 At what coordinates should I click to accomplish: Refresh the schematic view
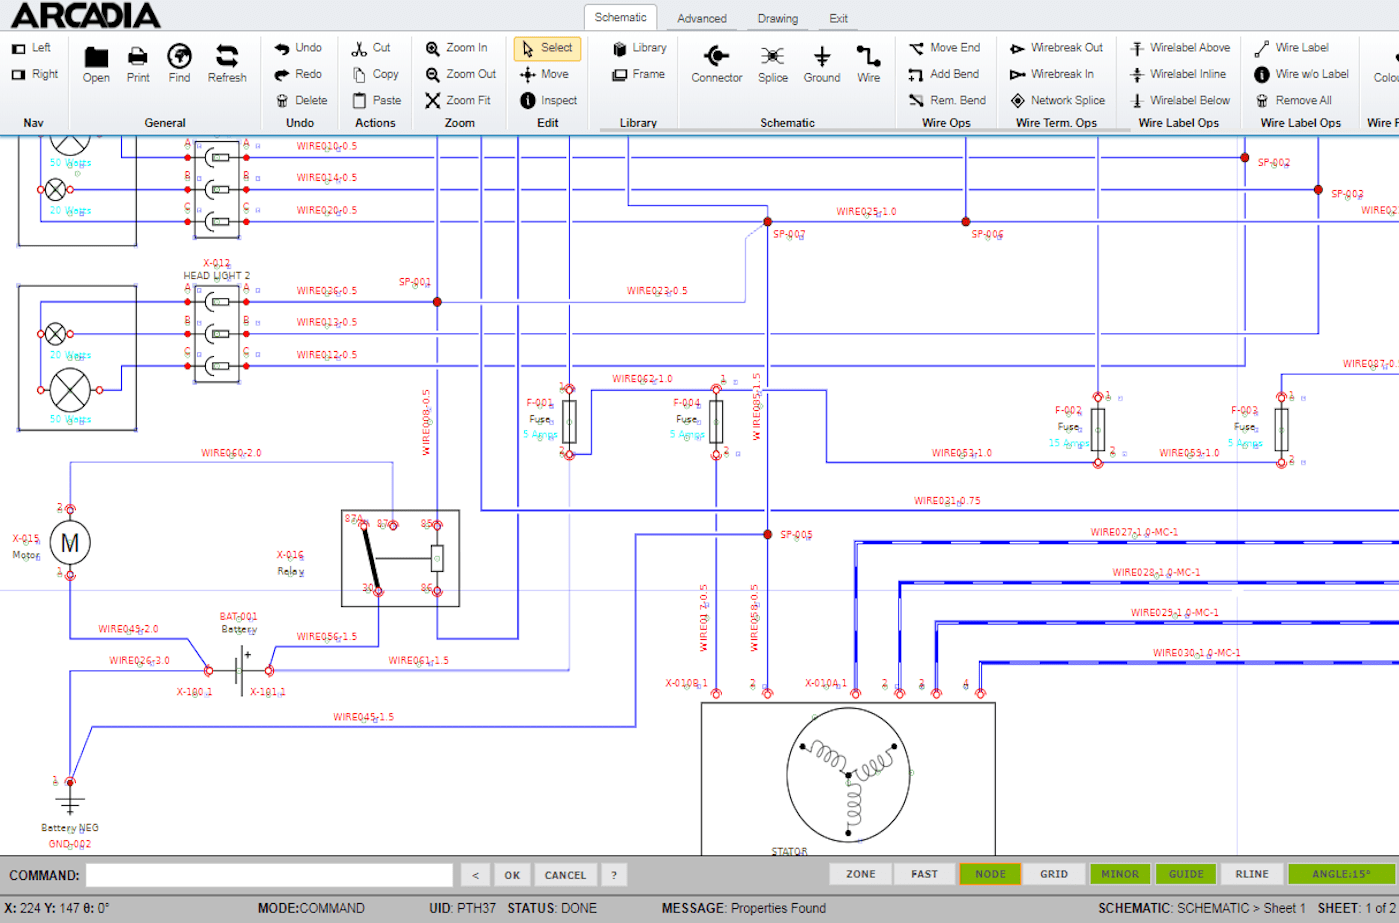(227, 57)
